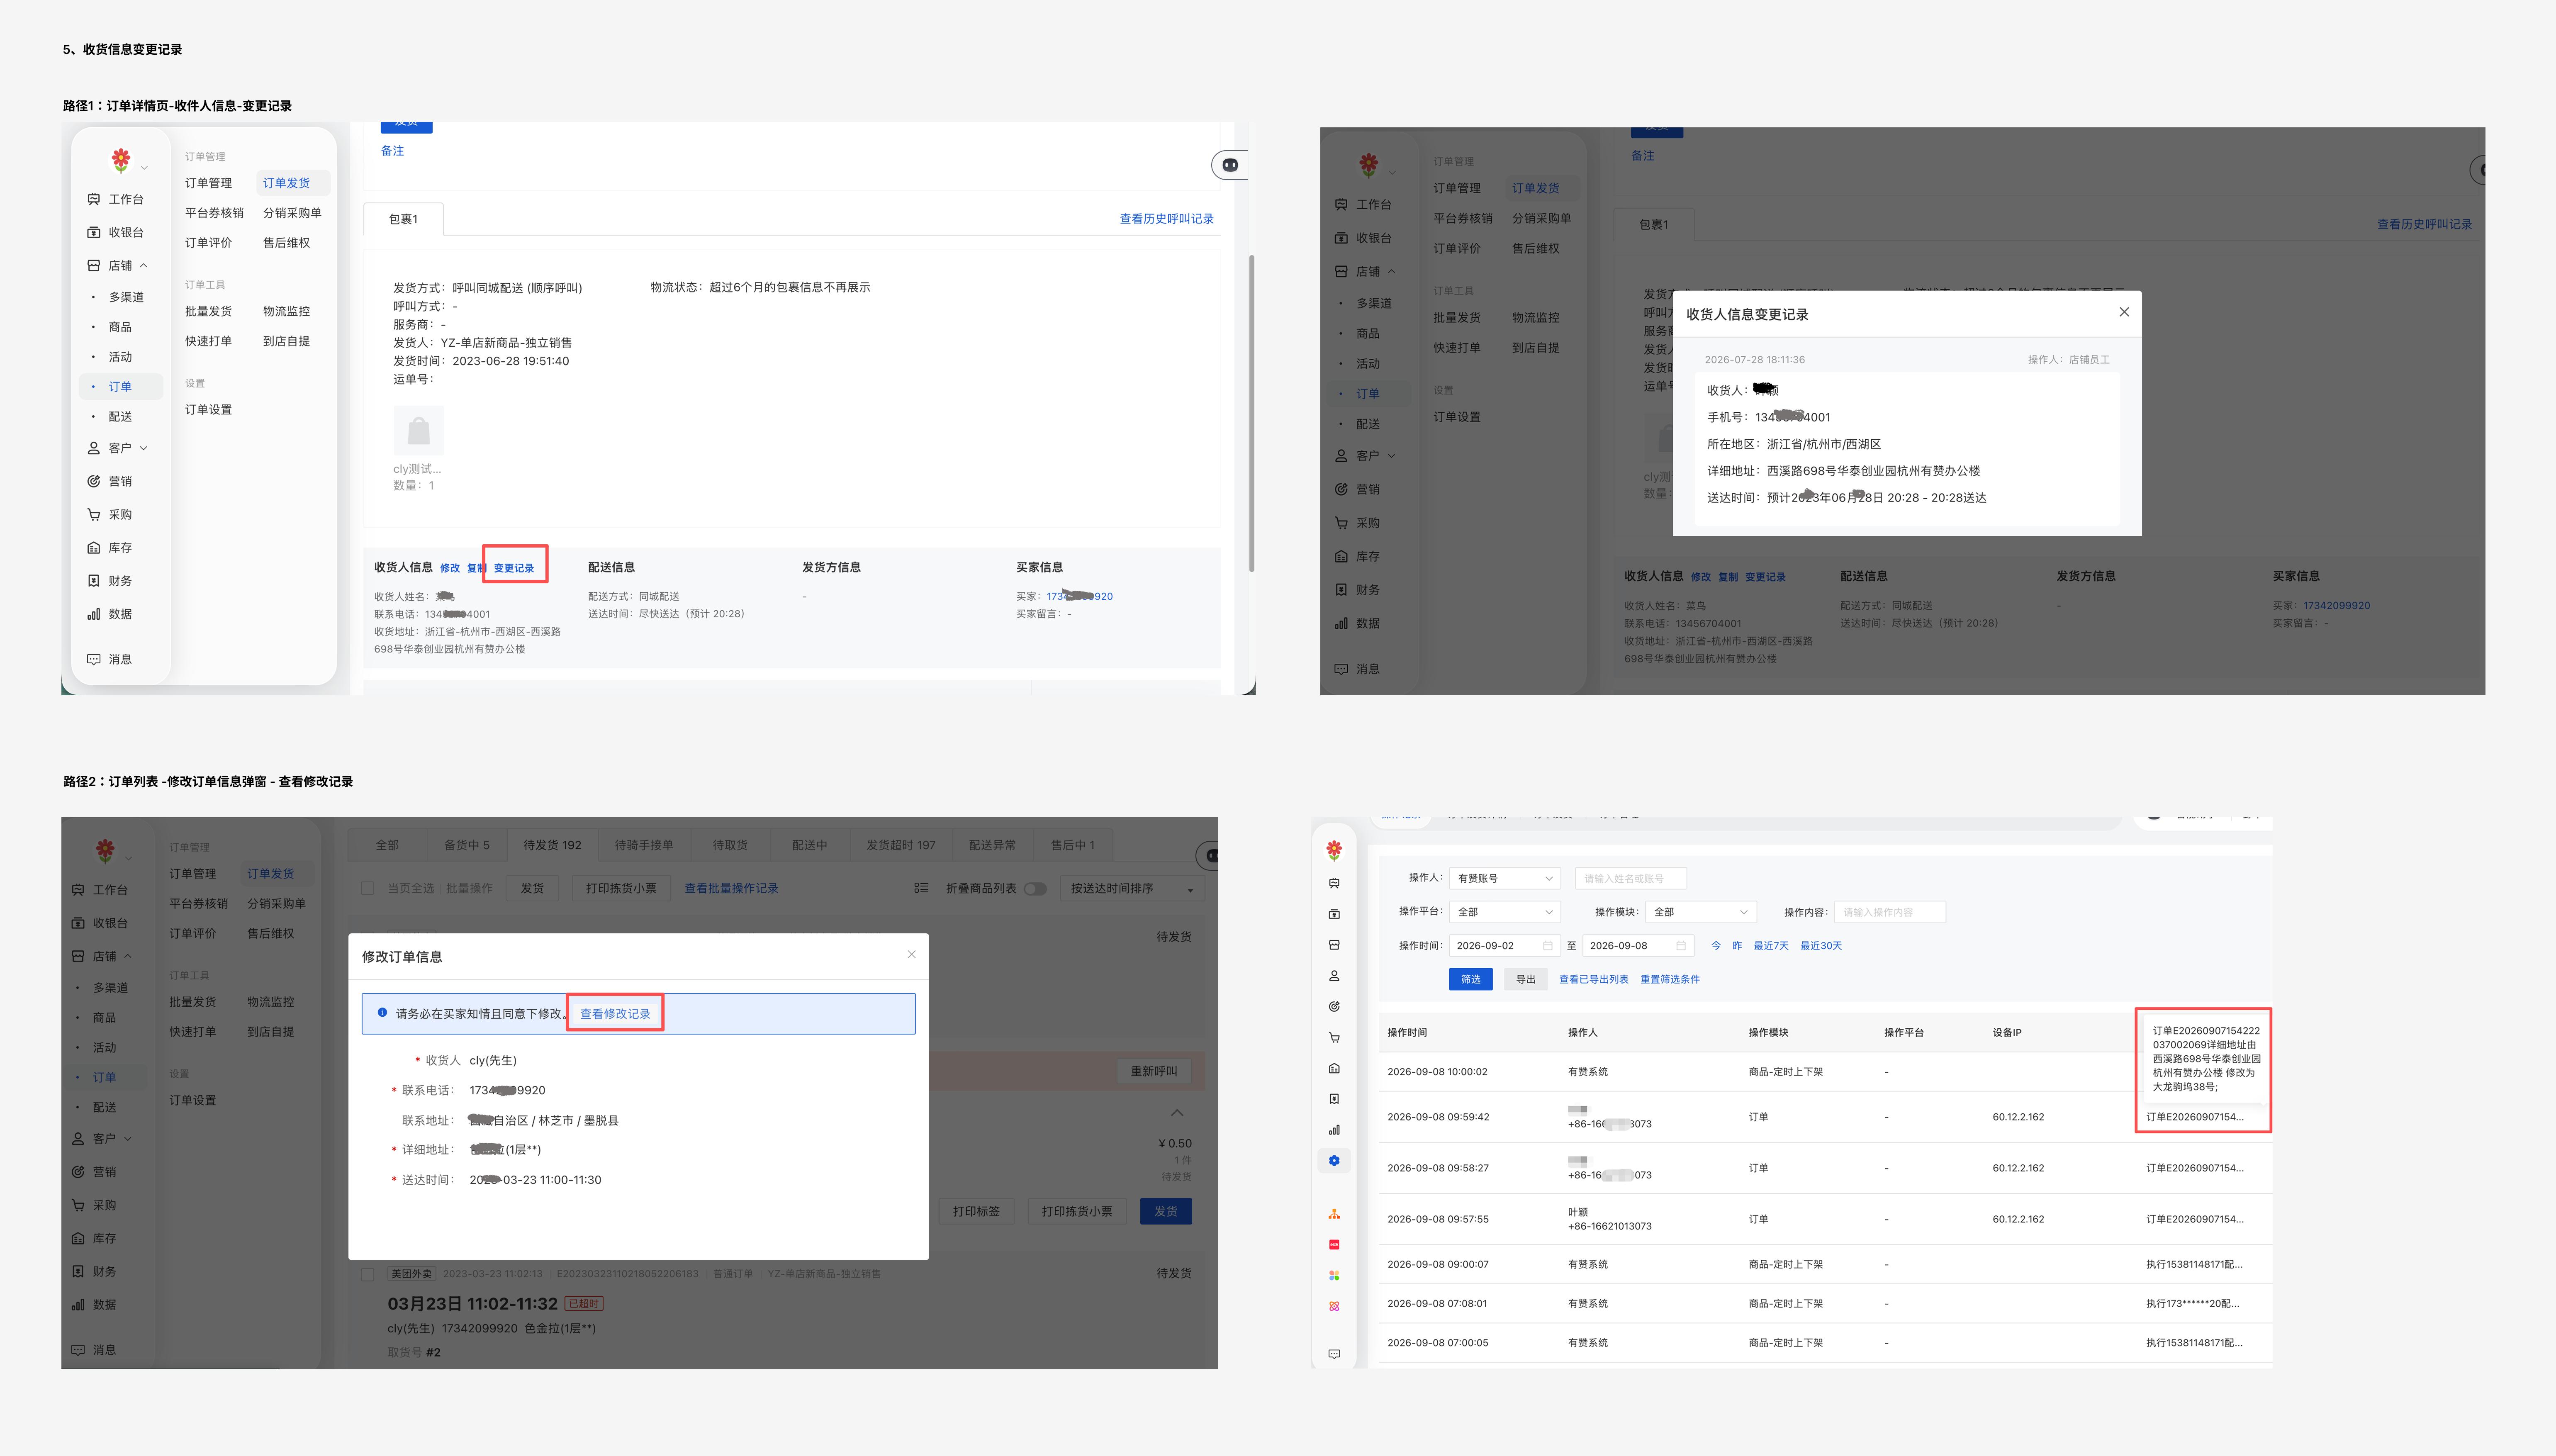Click the orange org-chart icon in operation log sidebar
The height and width of the screenshot is (1456, 2556).
tap(1334, 1214)
